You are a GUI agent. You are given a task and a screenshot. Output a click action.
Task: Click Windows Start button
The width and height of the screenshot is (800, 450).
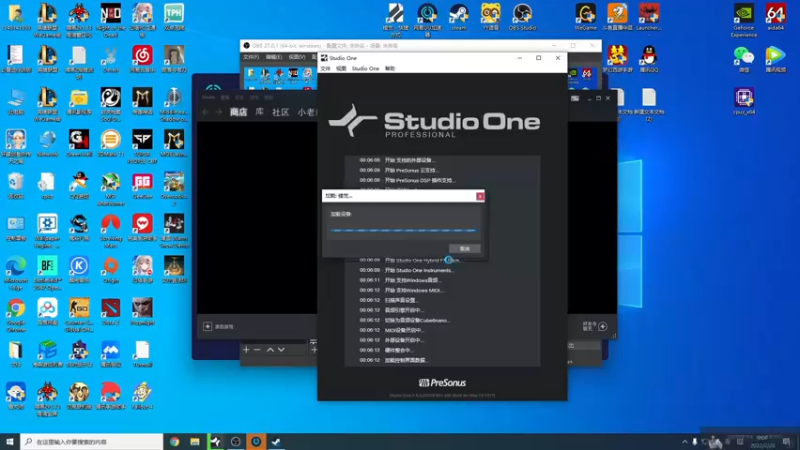pyautogui.click(x=10, y=442)
